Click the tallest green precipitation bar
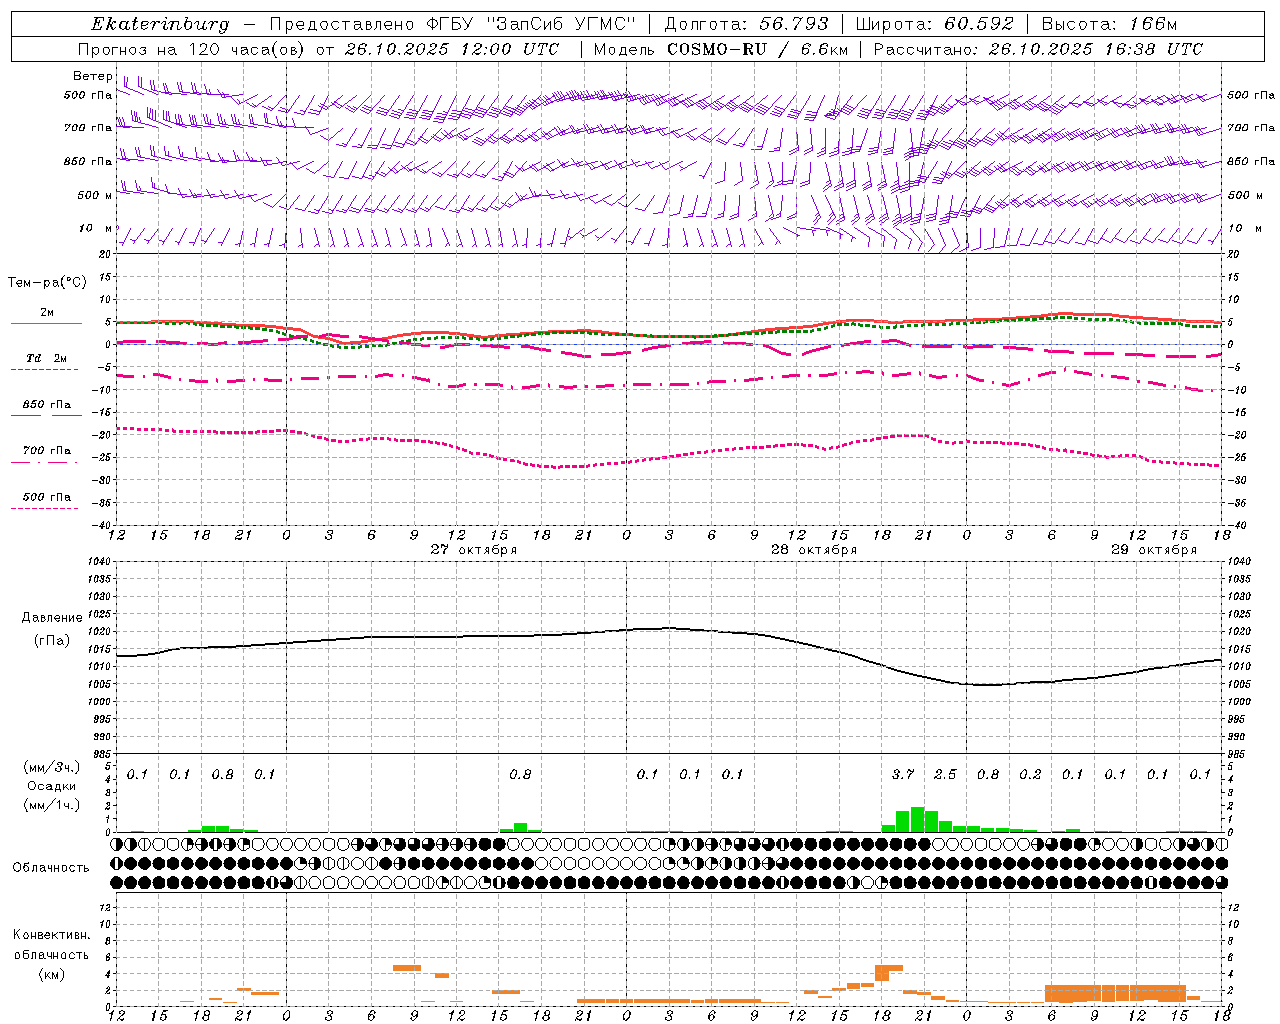Image resolution: width=1280 pixels, height=1024 pixels. [917, 819]
